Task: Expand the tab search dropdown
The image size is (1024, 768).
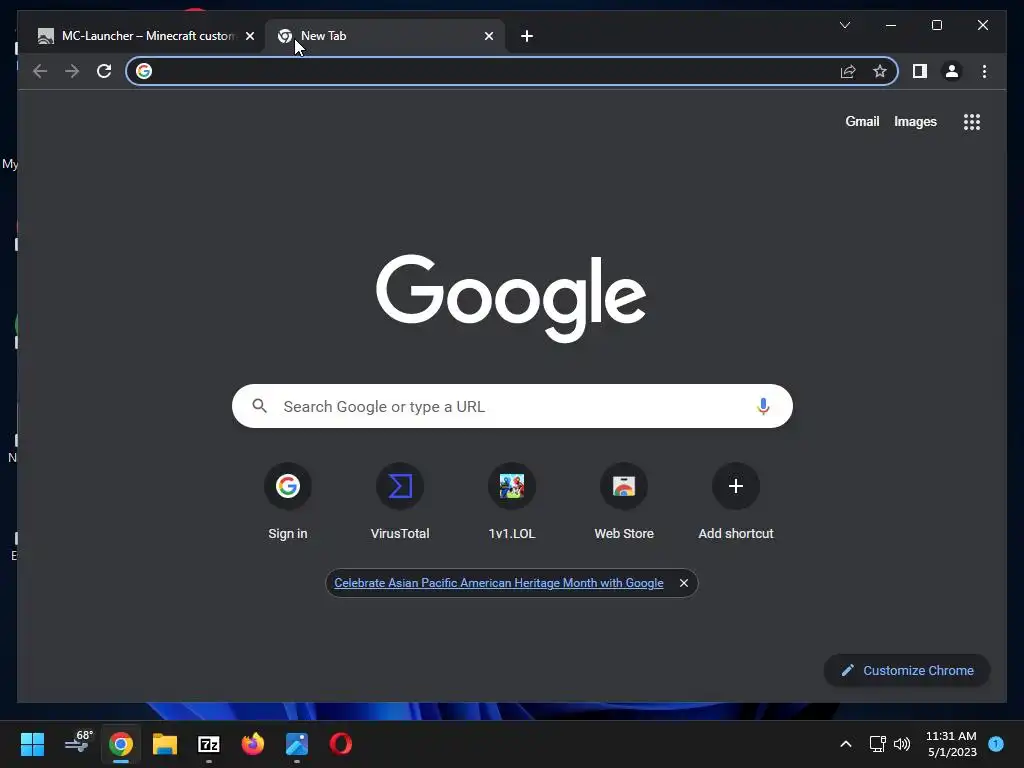Action: [844, 25]
